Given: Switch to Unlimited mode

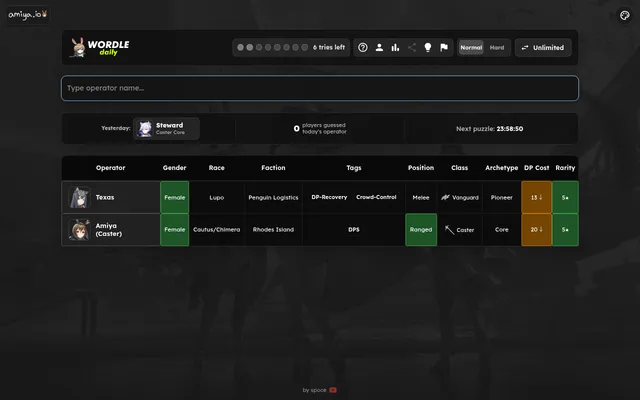Looking at the screenshot, I should coord(543,47).
